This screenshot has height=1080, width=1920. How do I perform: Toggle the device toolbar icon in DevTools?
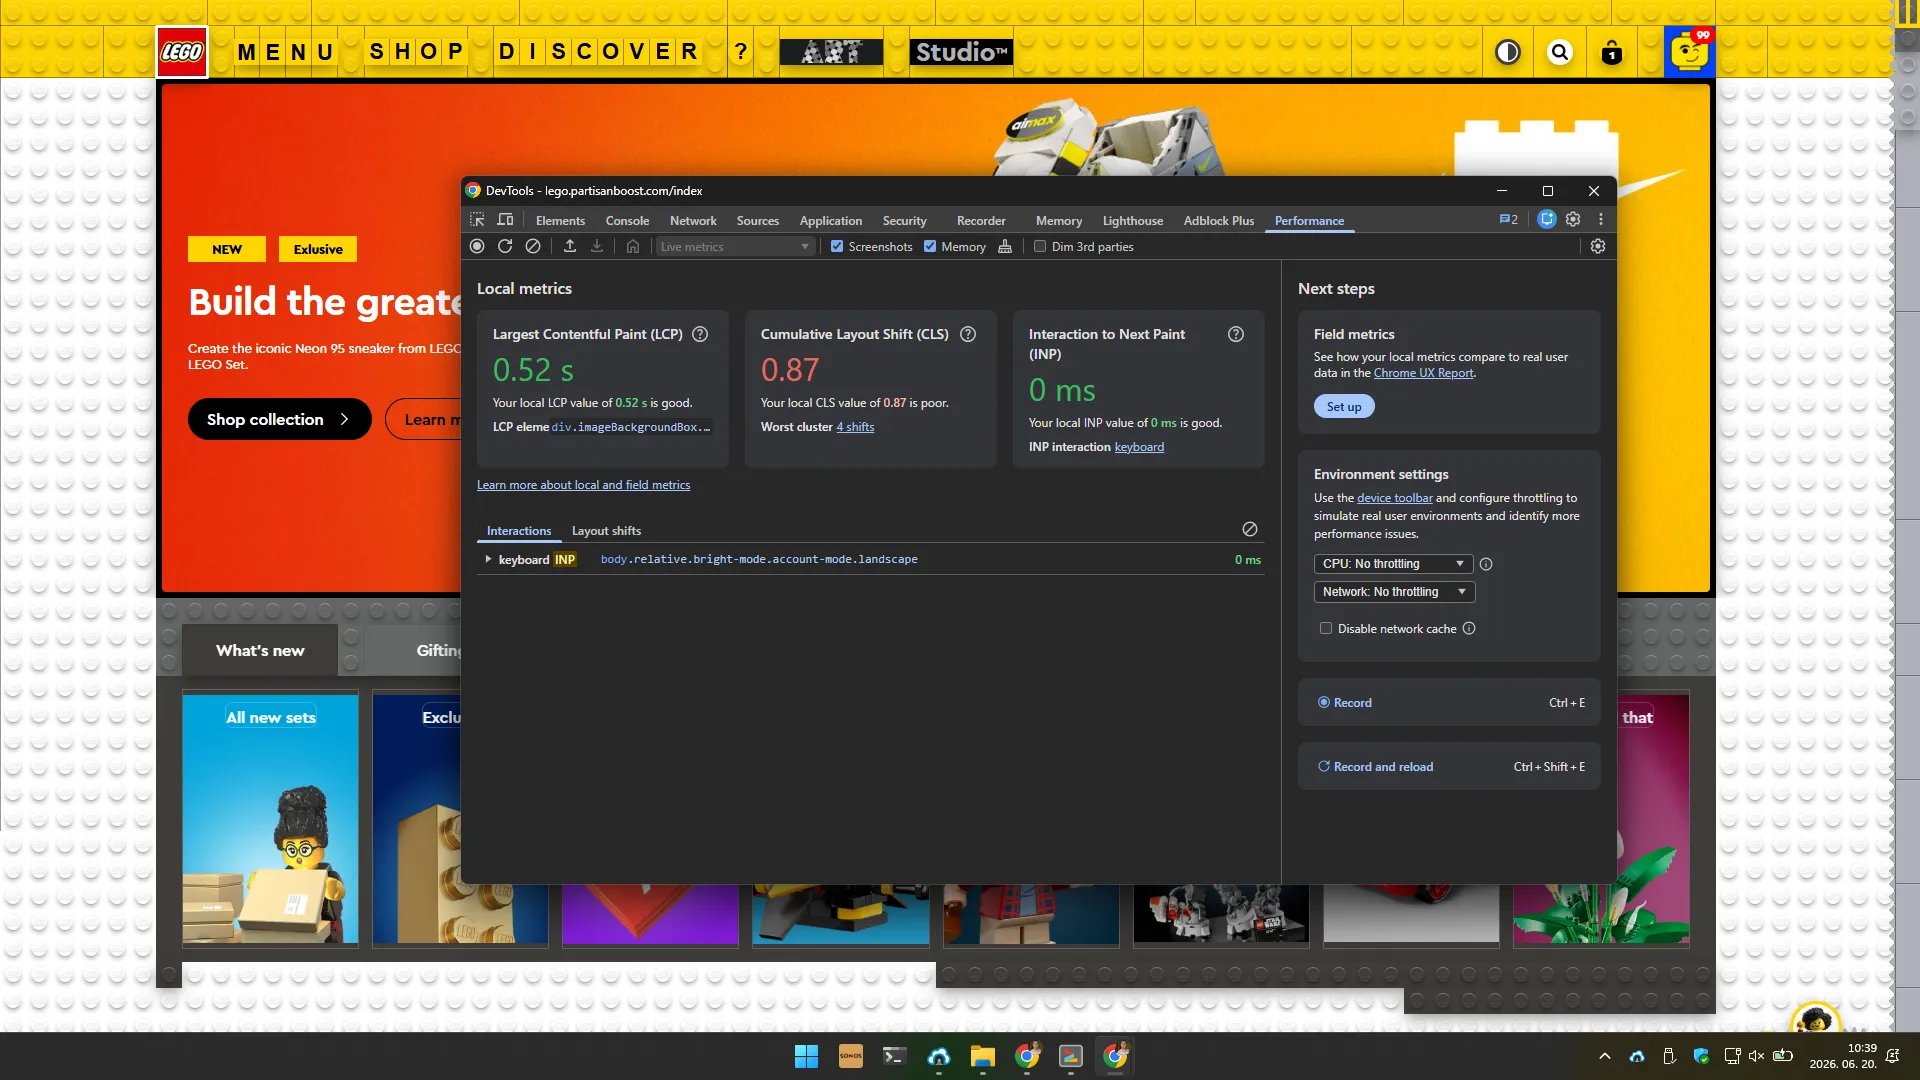click(506, 220)
